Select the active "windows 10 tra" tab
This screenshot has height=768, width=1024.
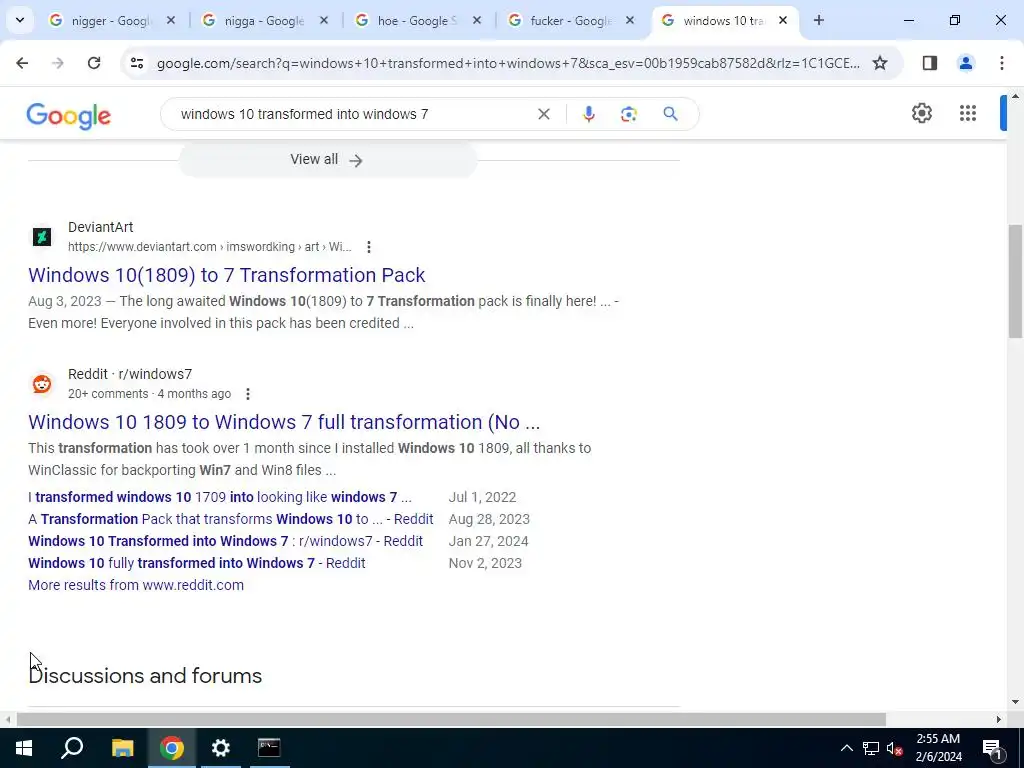click(724, 20)
